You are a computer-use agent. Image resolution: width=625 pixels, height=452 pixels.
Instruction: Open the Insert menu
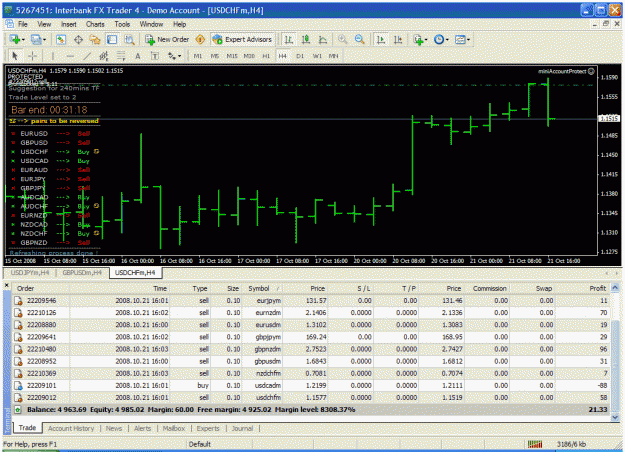point(69,24)
